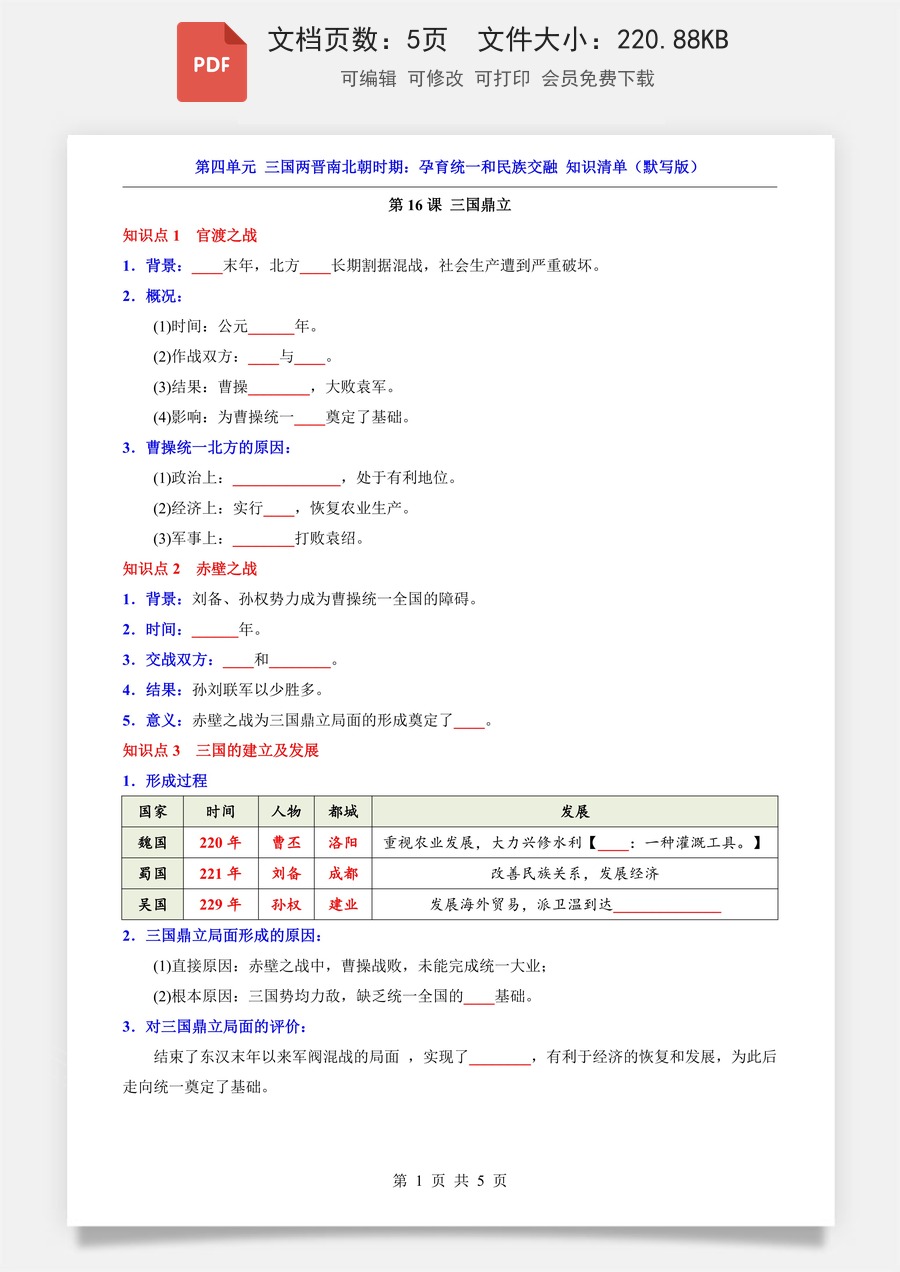Screen dimensions: 900x1272
Task: Click the table cell '221 年'
Action: [x=221, y=874]
